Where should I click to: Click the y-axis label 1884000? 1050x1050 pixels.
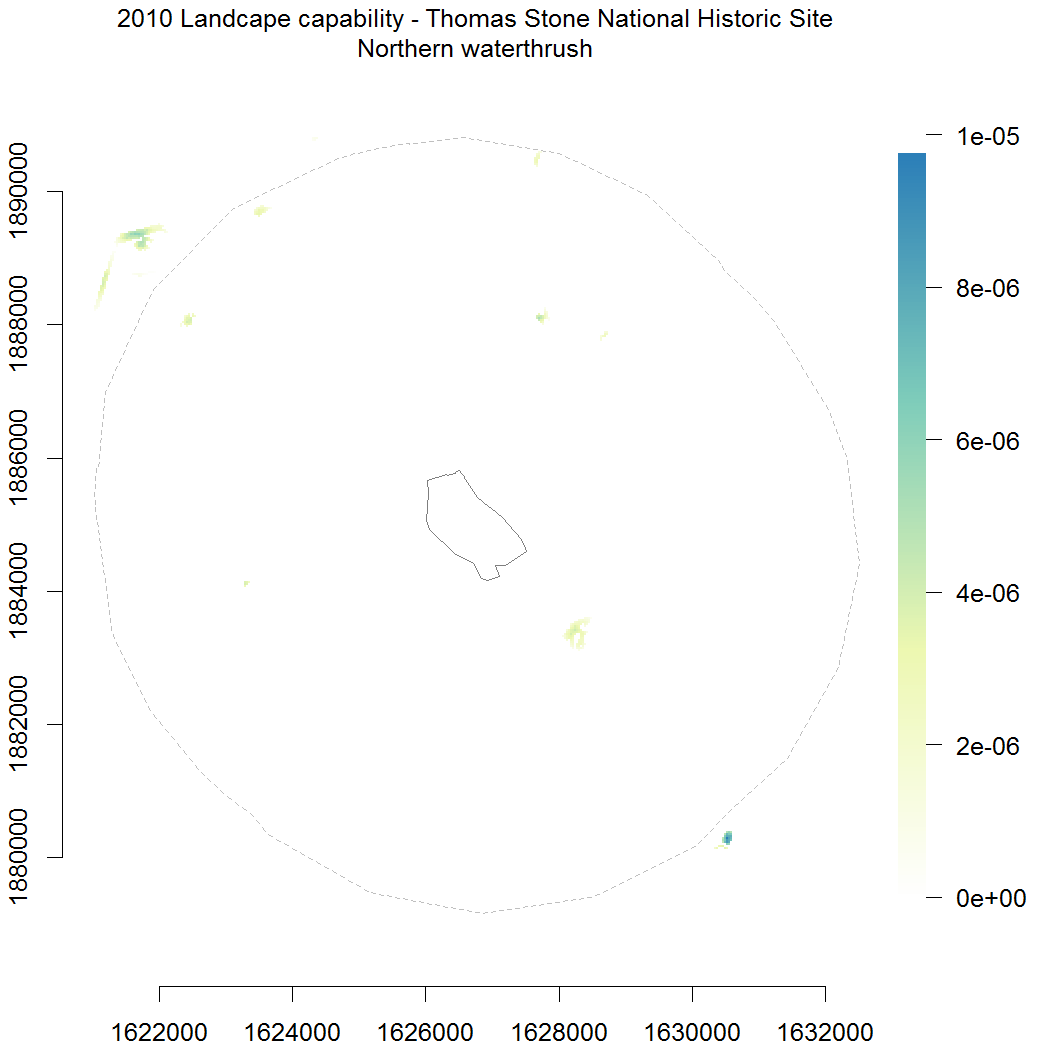(18, 591)
